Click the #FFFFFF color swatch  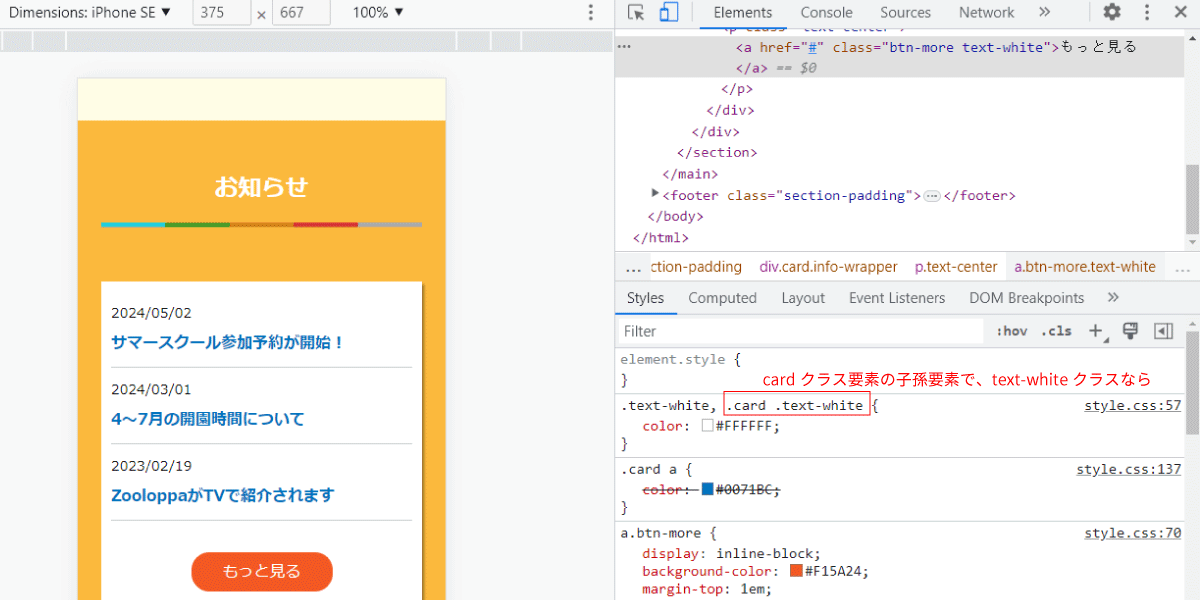click(707, 426)
